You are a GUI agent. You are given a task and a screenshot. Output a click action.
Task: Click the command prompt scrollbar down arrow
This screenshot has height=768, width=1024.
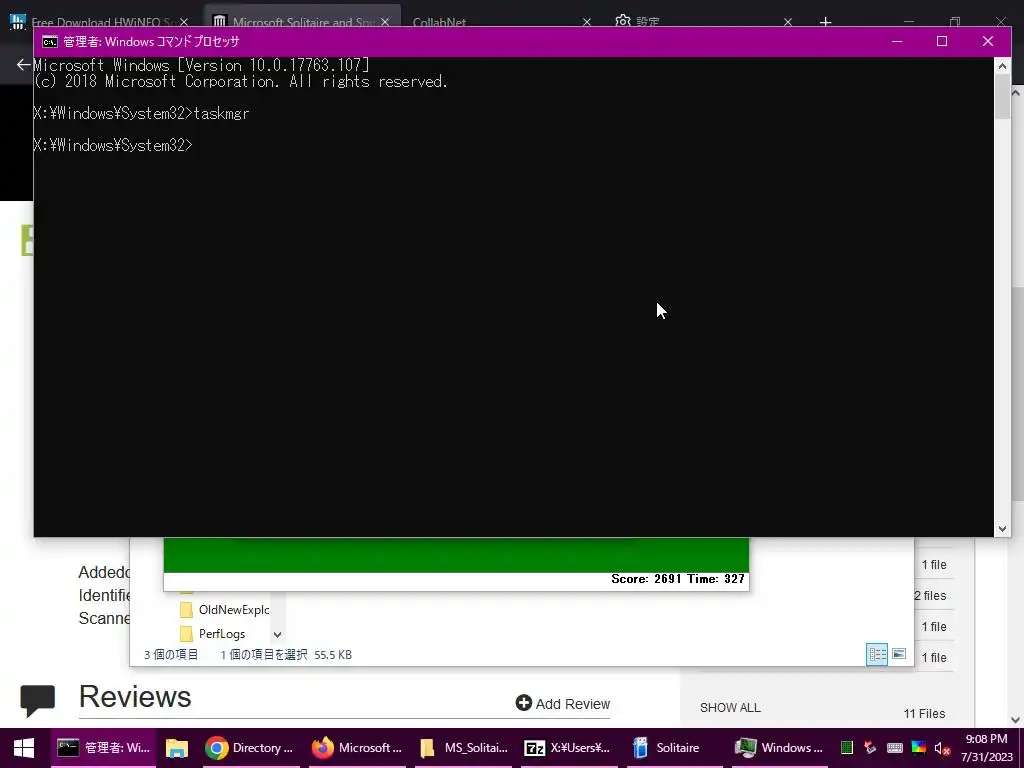pos(1002,529)
